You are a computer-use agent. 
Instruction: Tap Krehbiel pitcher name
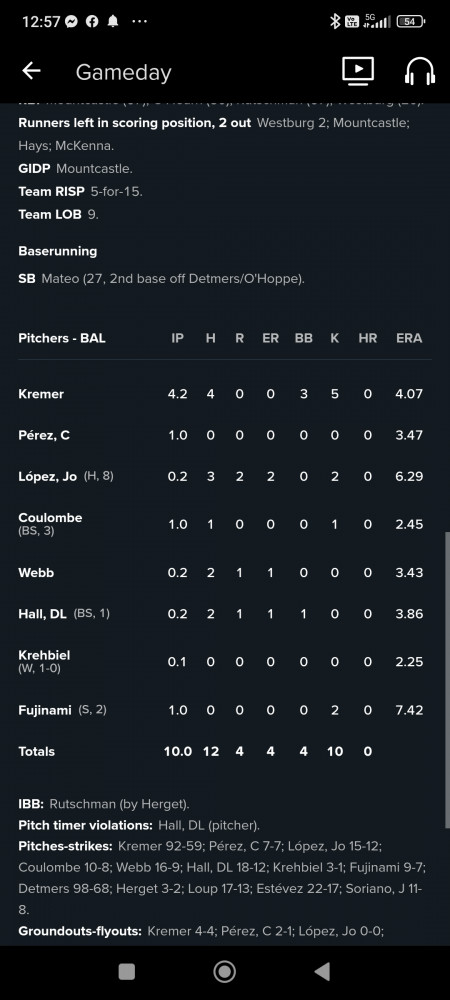44,656
